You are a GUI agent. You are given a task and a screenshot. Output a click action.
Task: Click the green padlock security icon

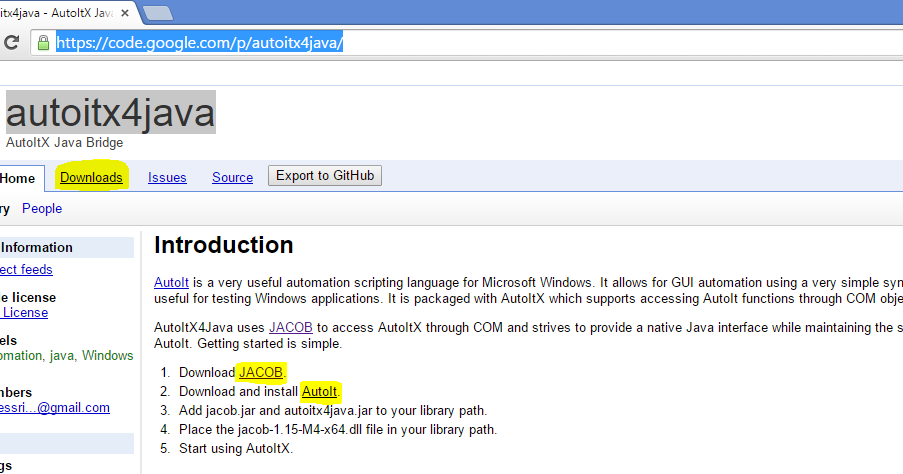pyautogui.click(x=43, y=43)
